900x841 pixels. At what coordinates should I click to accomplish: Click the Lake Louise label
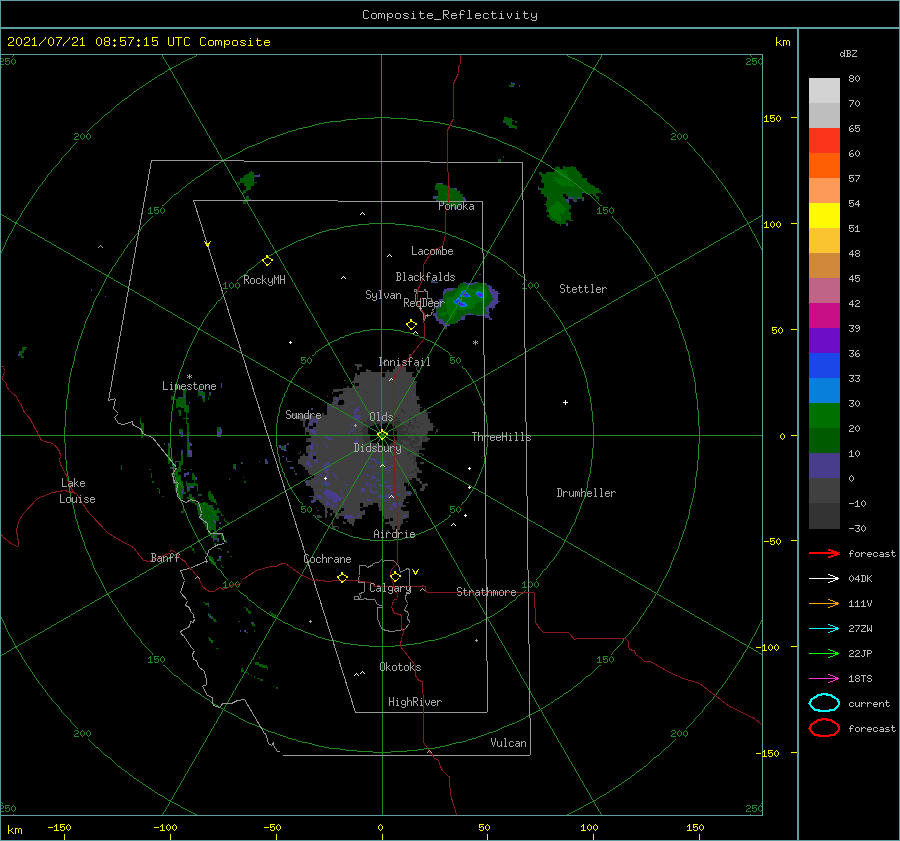(x=77, y=491)
